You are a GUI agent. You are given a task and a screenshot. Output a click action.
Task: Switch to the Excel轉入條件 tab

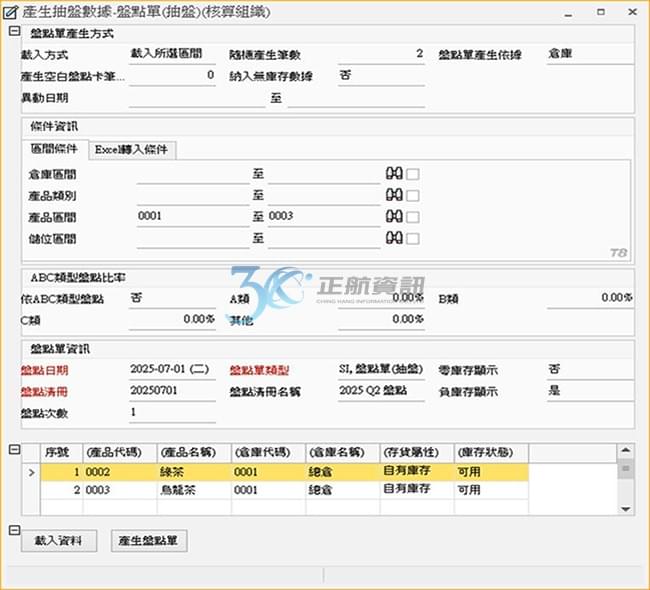133,150
